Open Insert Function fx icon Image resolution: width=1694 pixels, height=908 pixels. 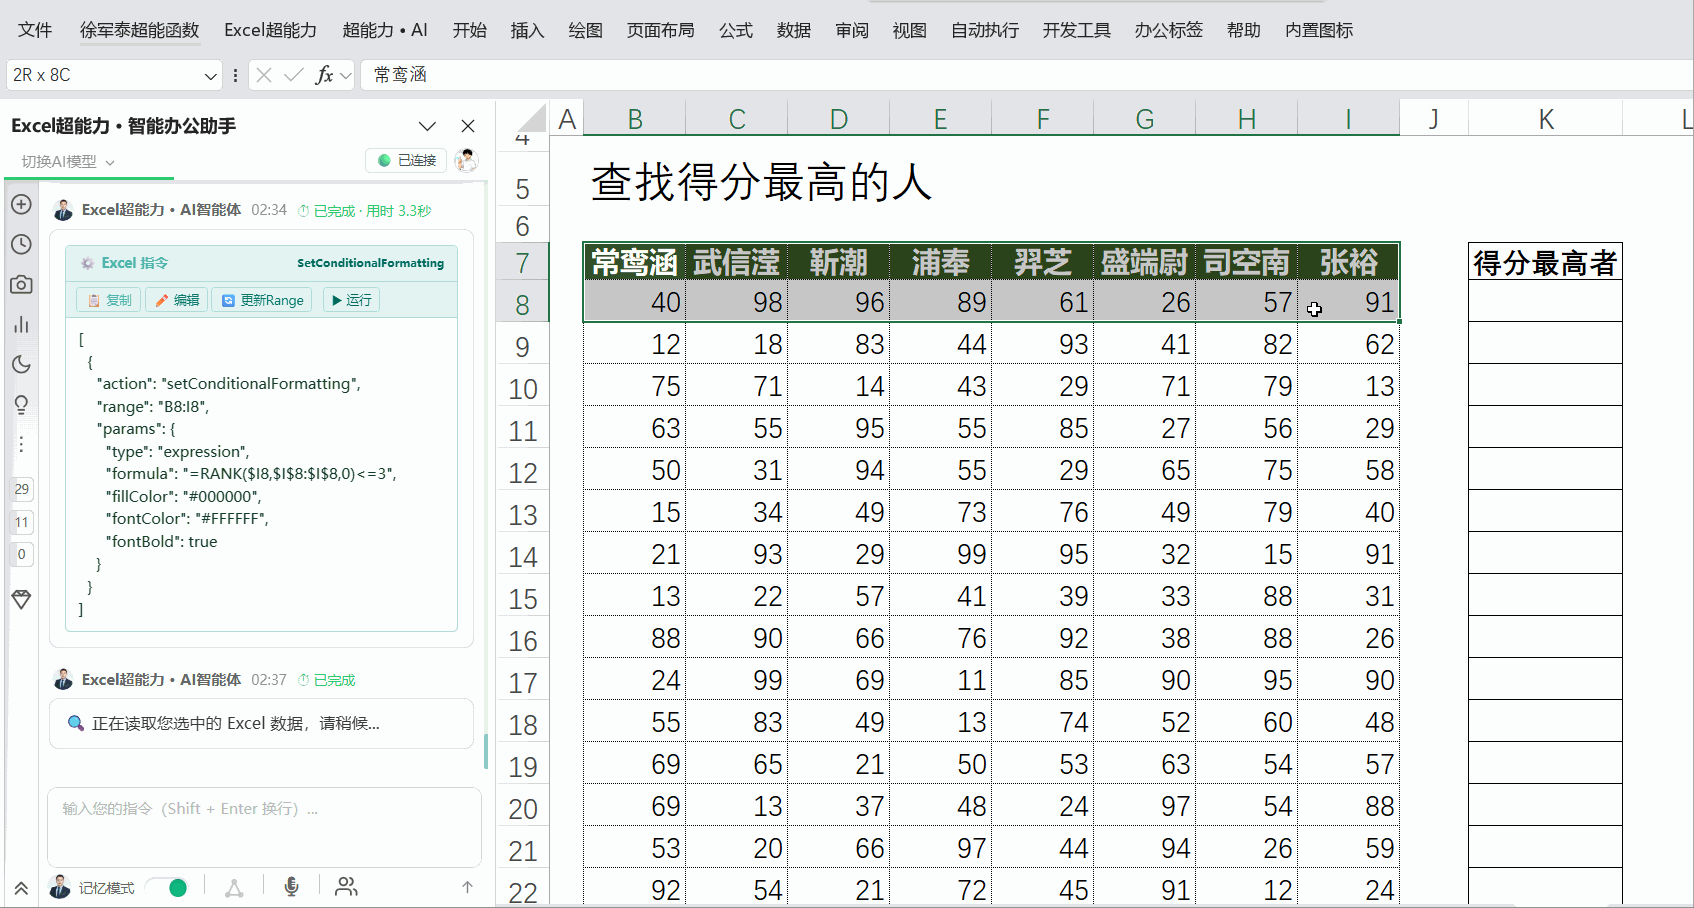tap(324, 75)
